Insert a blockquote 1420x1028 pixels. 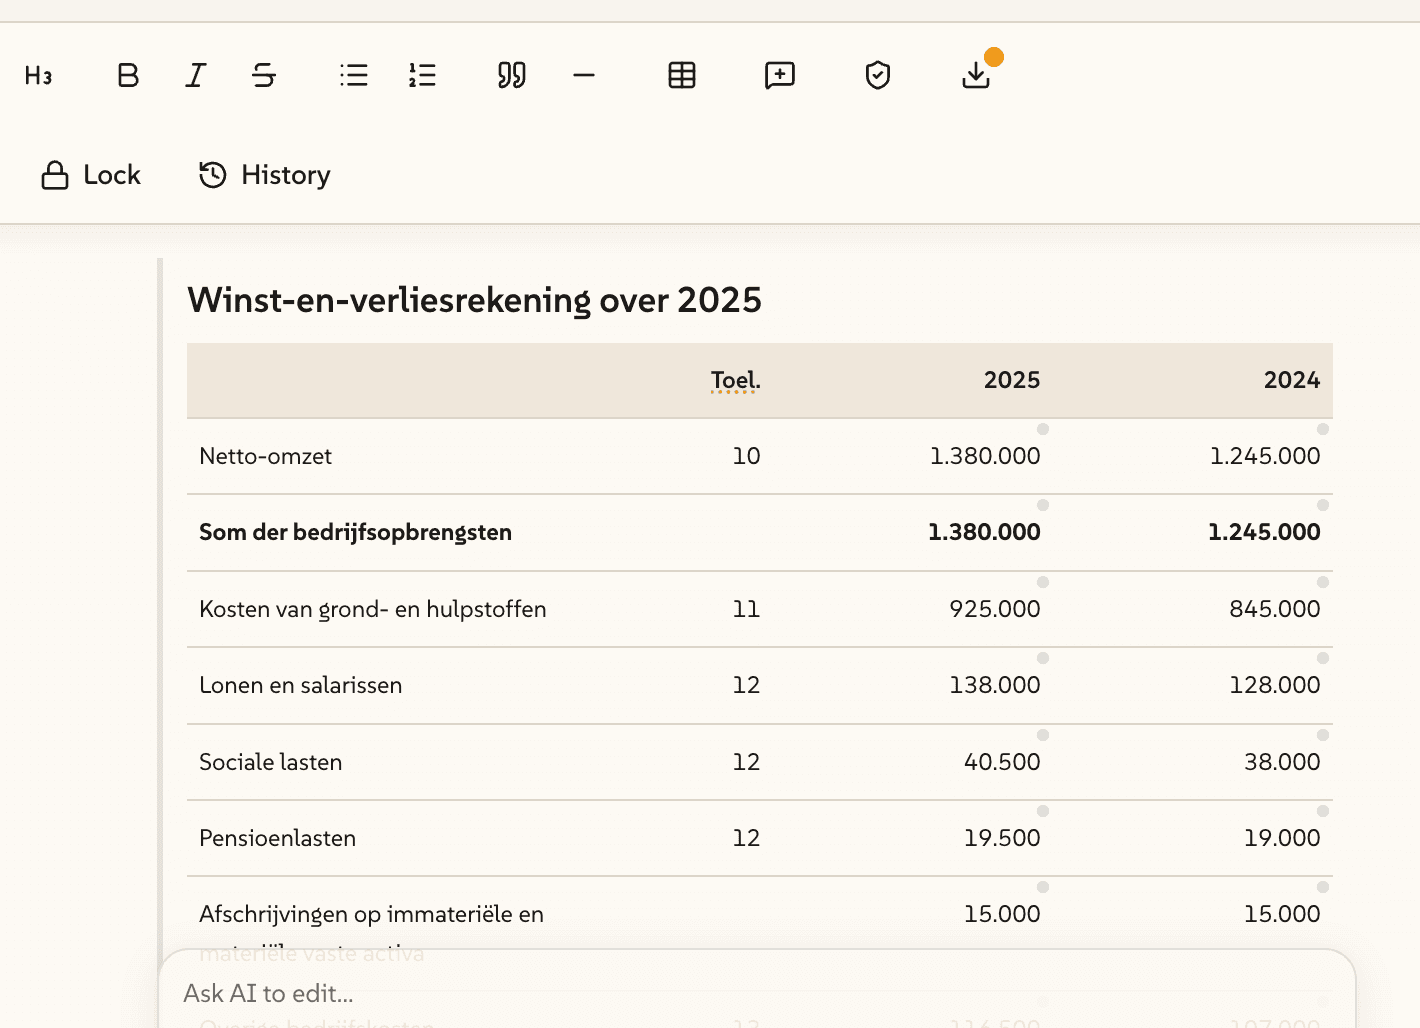(x=510, y=75)
